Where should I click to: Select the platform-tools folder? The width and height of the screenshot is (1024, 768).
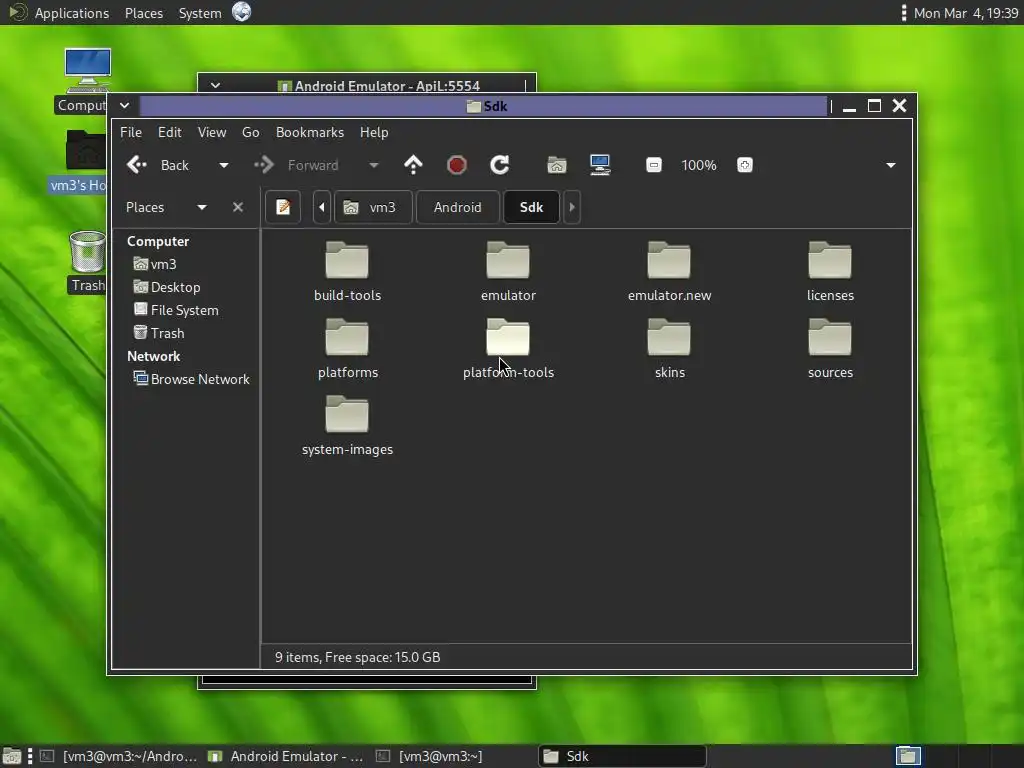[508, 348]
